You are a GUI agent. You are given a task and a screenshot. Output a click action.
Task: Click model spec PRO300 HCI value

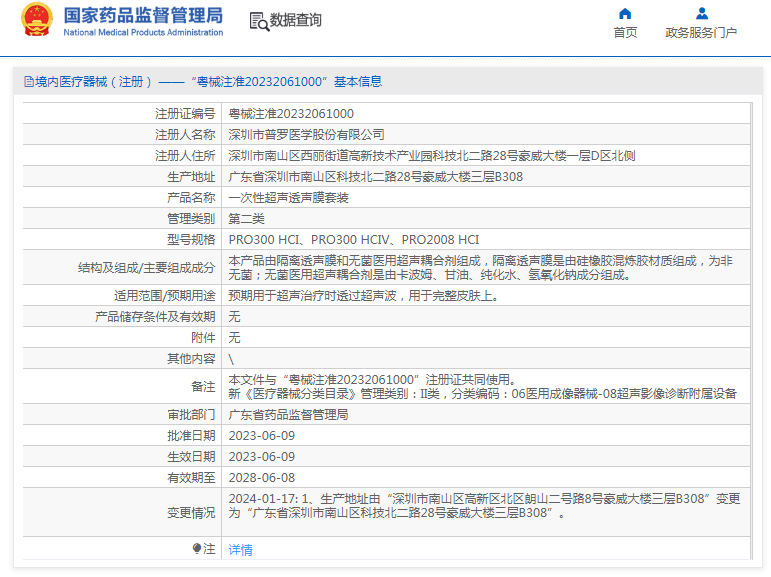click(354, 240)
